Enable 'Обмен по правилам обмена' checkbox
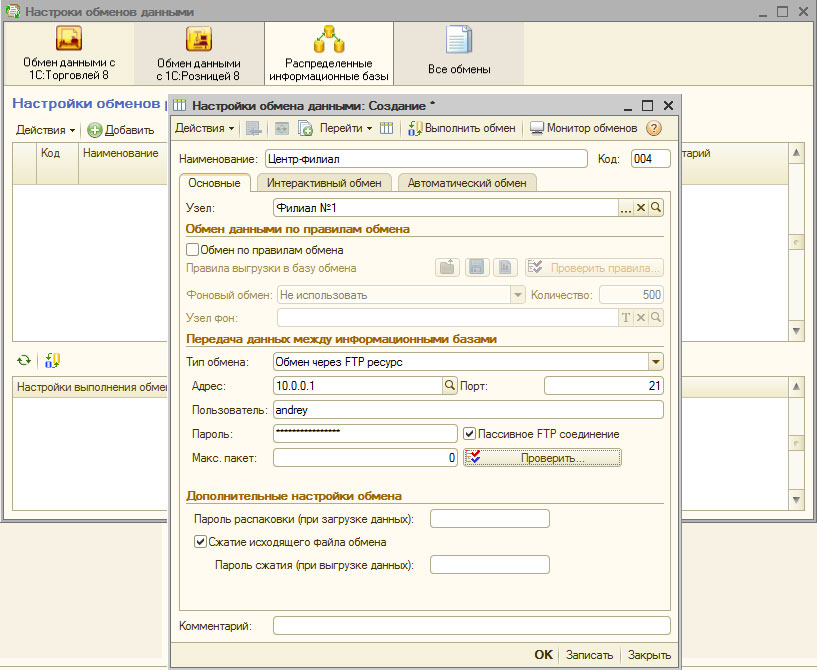Viewport: 817px width, 670px height. (x=193, y=250)
